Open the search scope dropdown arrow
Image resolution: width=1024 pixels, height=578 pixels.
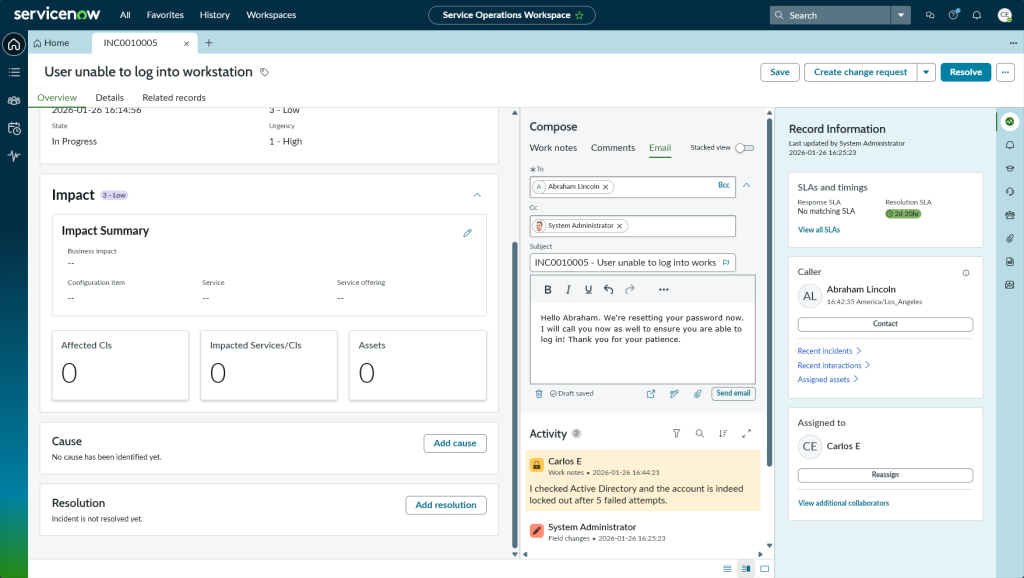901,15
